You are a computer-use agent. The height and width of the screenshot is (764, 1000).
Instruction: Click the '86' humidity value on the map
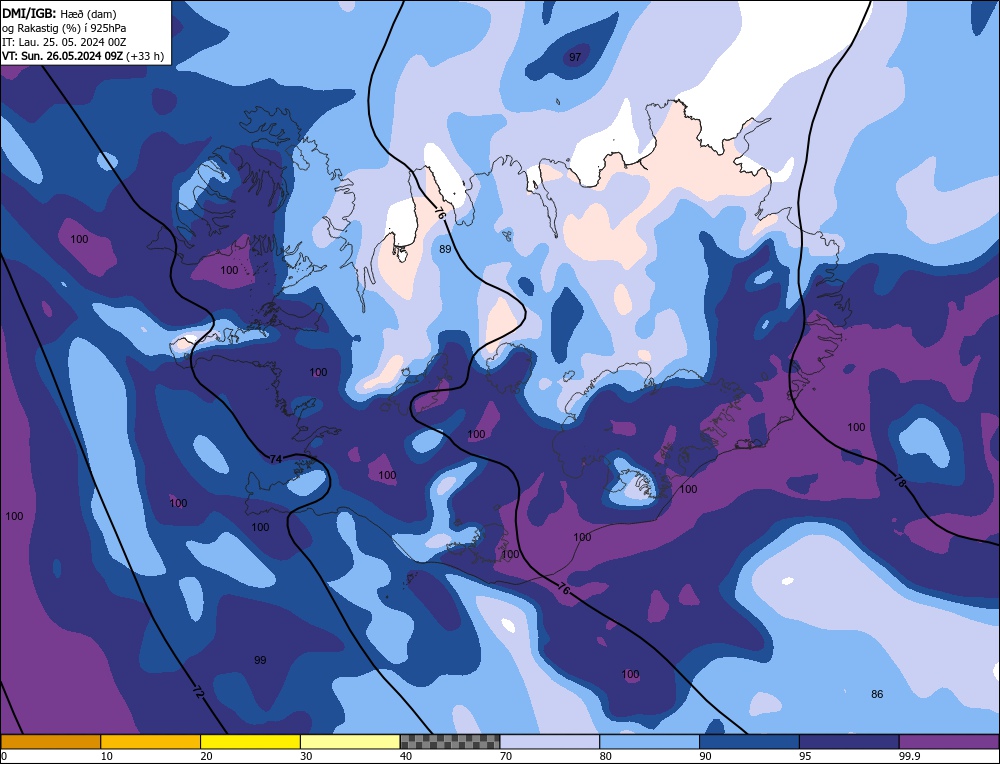[x=877, y=694]
